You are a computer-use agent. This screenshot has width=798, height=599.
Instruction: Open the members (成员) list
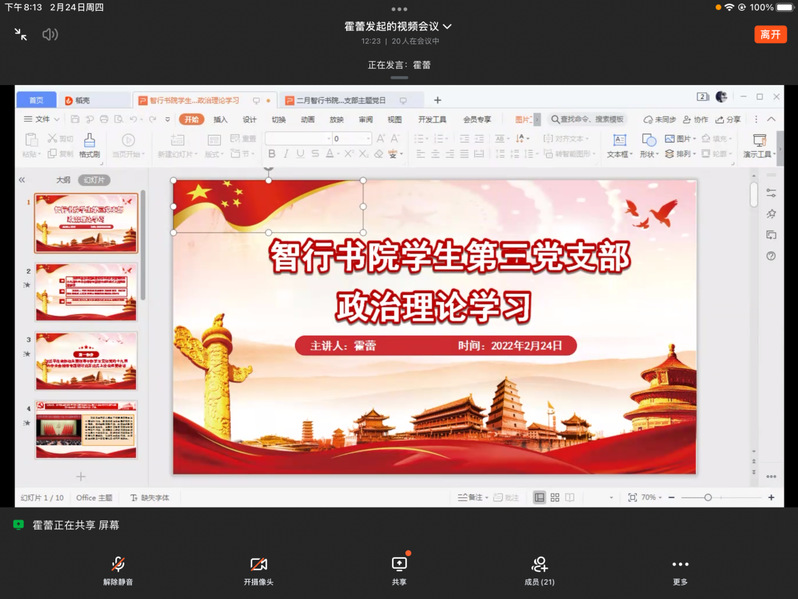[539, 566]
